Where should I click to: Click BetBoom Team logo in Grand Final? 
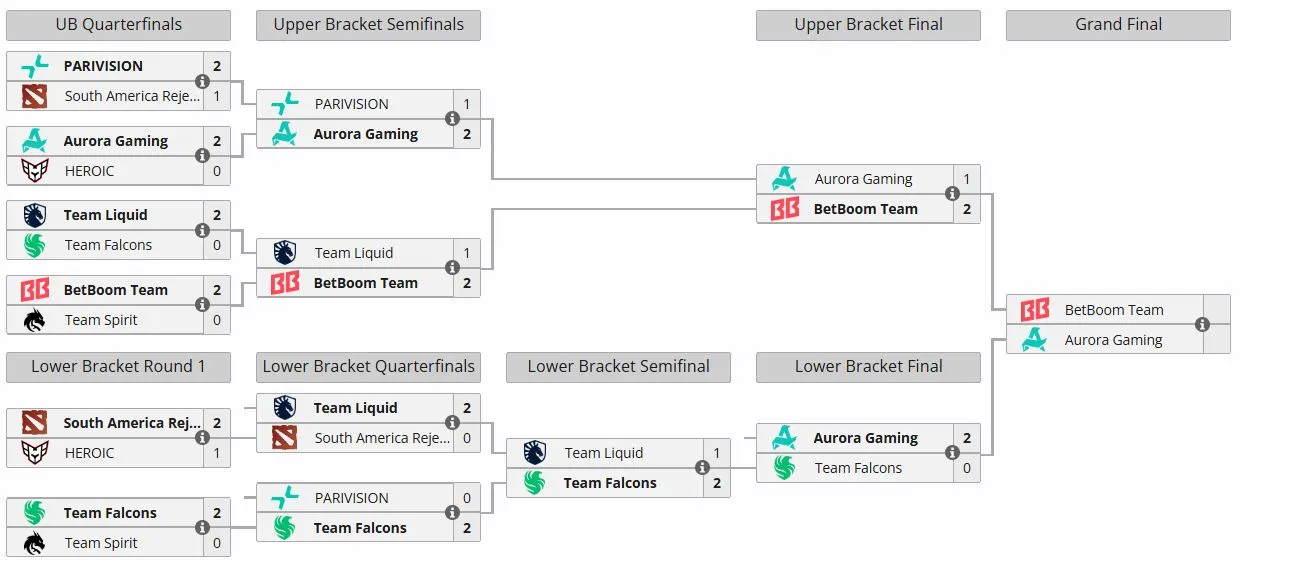point(1035,310)
